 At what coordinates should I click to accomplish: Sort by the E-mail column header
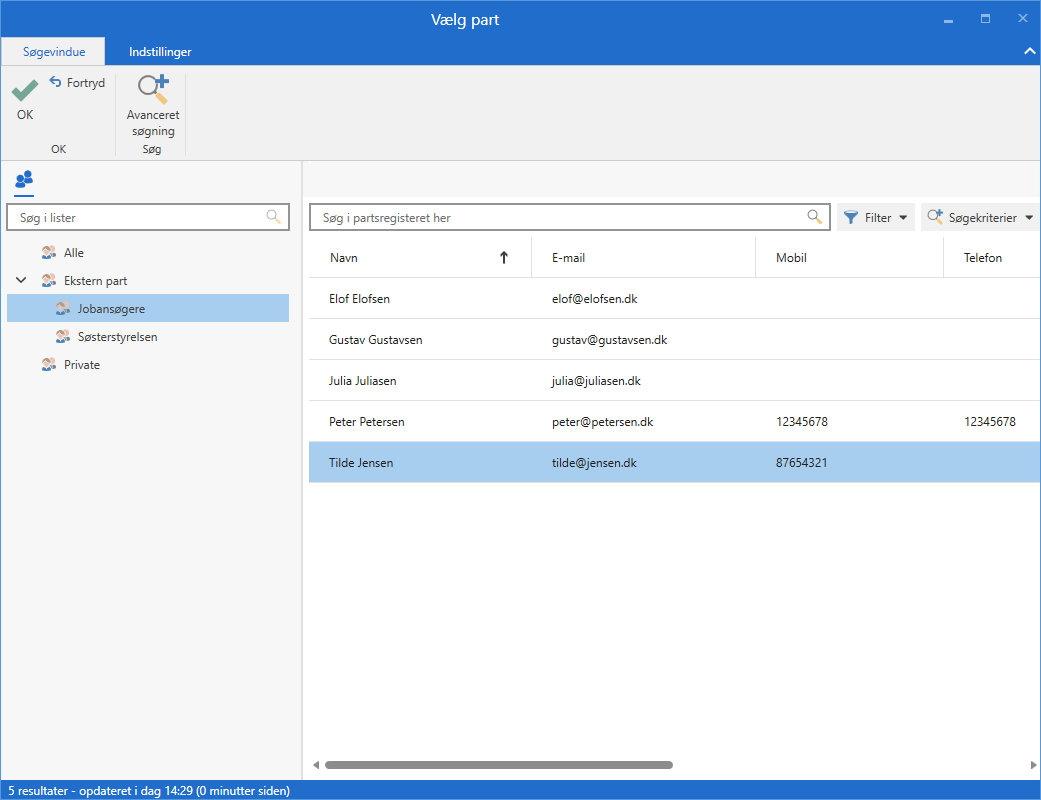point(643,258)
